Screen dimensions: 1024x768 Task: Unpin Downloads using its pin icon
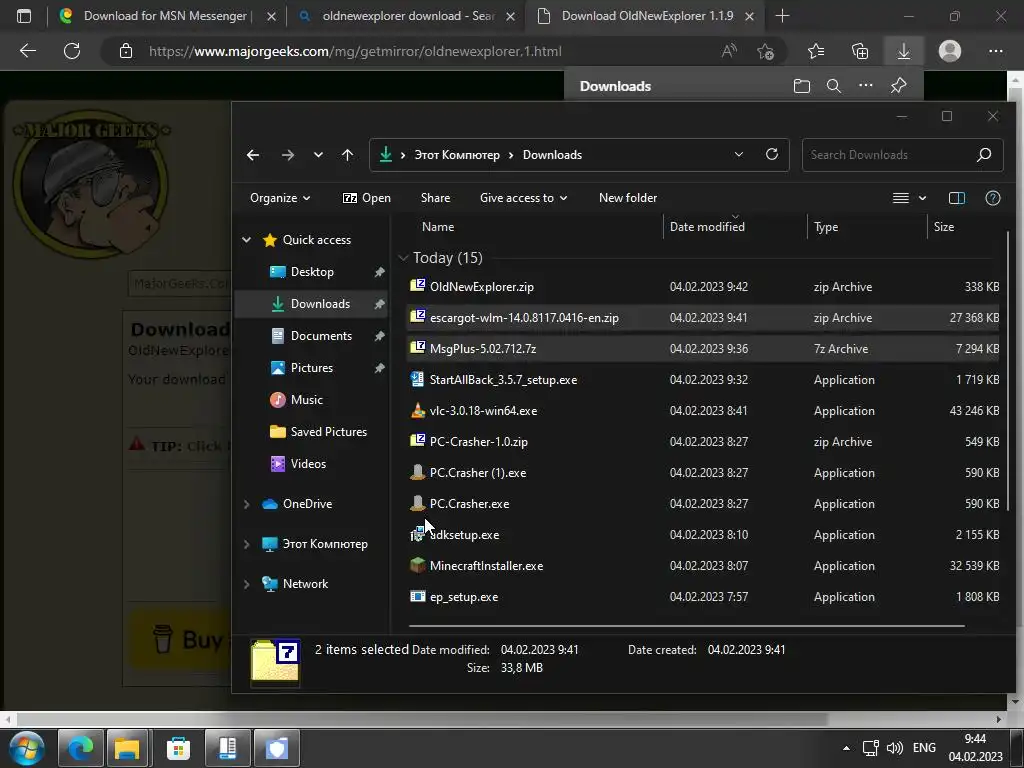(x=379, y=304)
